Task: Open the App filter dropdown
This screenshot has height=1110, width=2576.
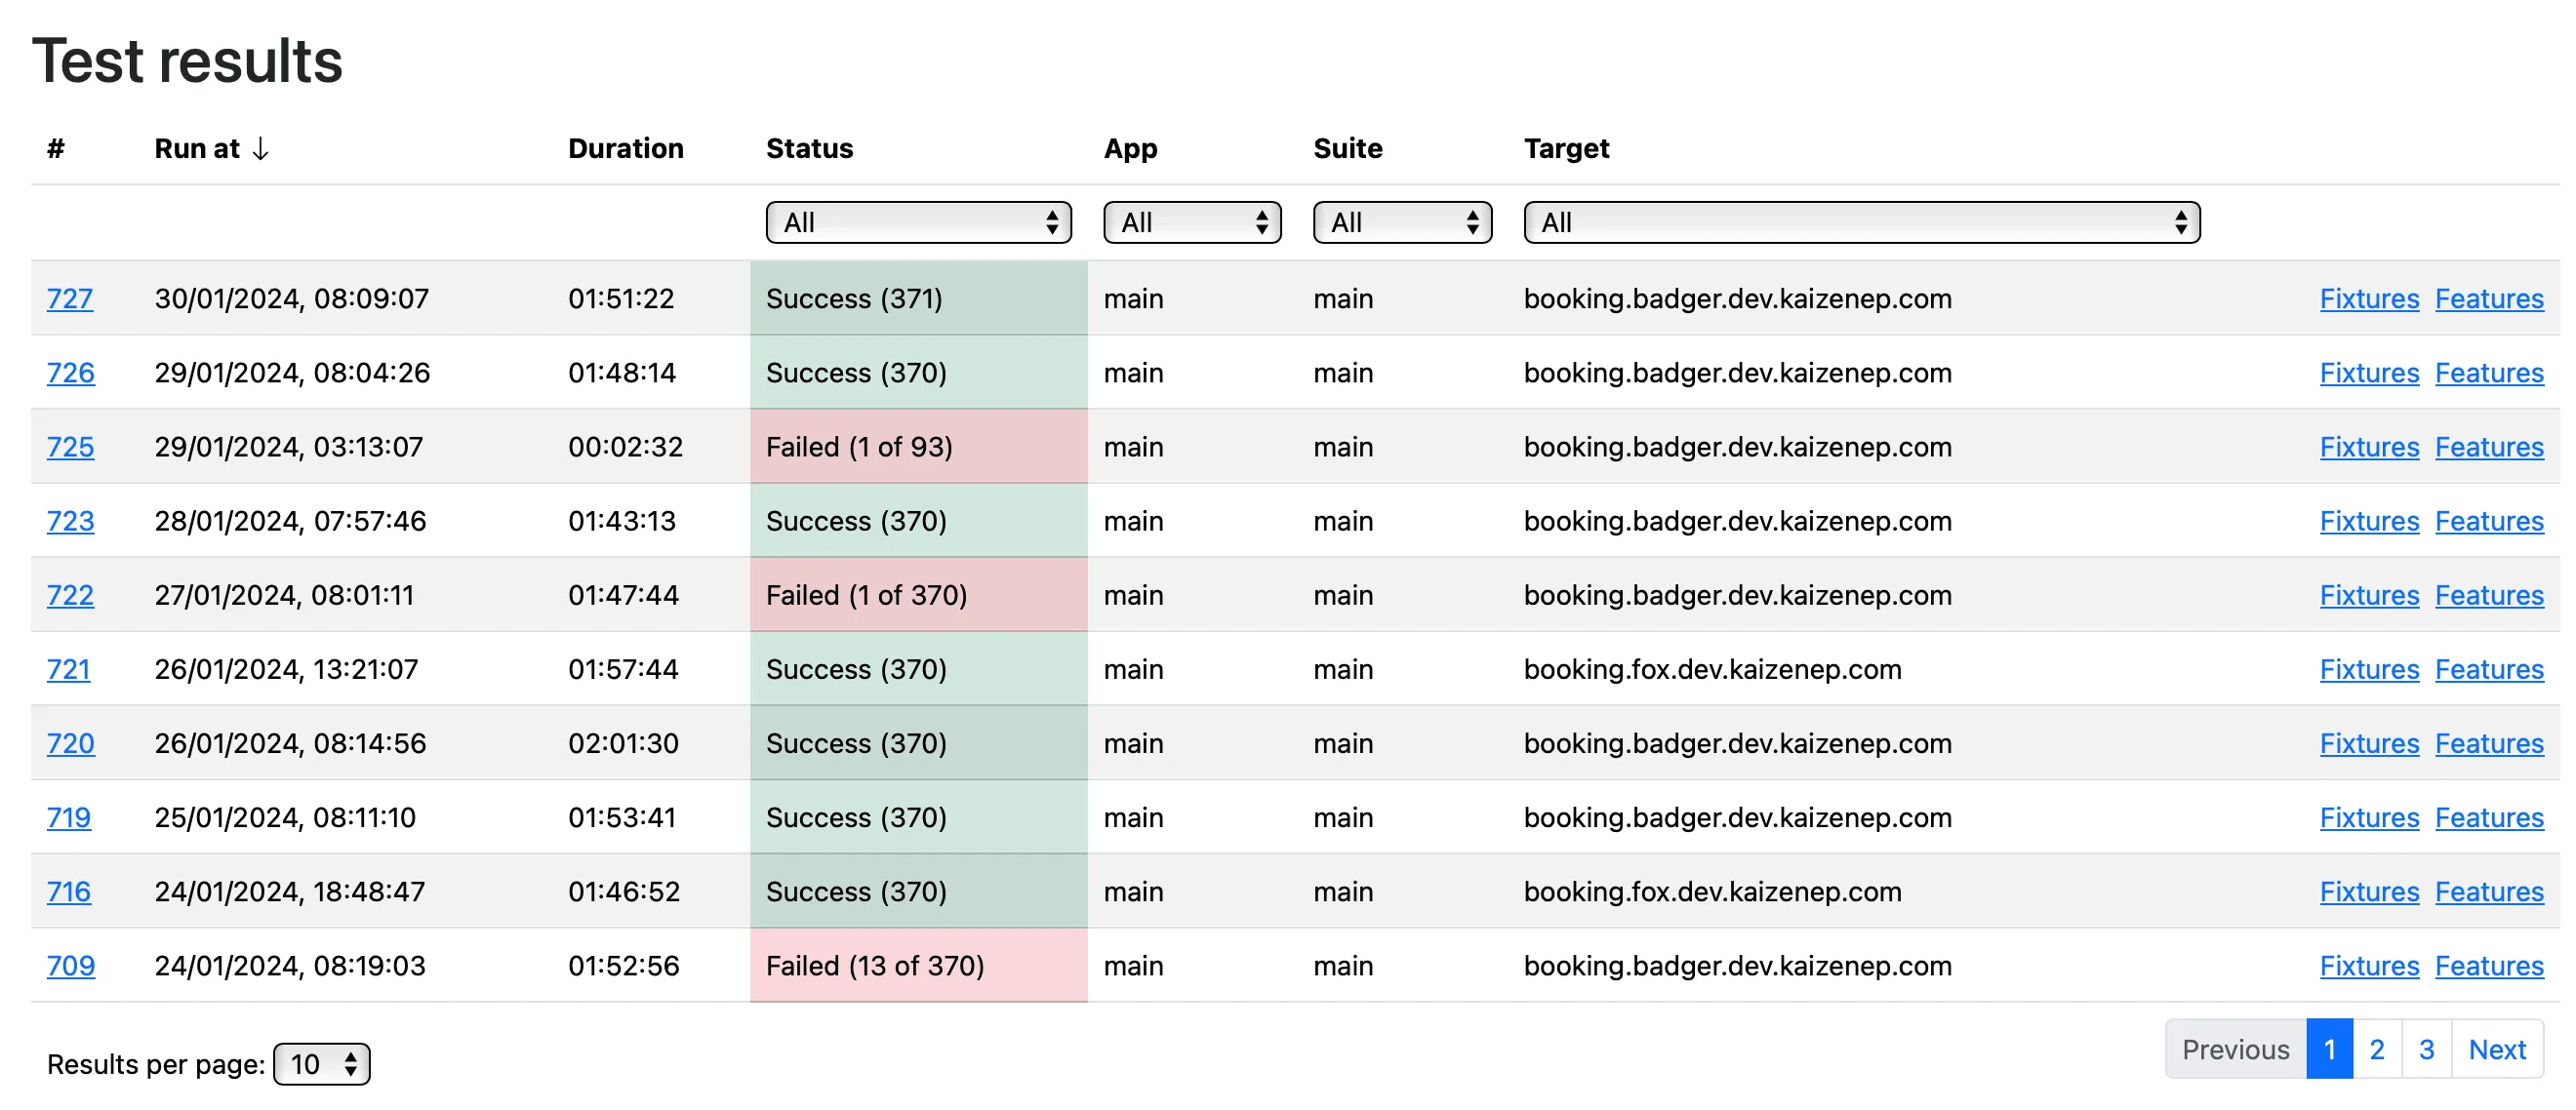Action: [x=1191, y=222]
